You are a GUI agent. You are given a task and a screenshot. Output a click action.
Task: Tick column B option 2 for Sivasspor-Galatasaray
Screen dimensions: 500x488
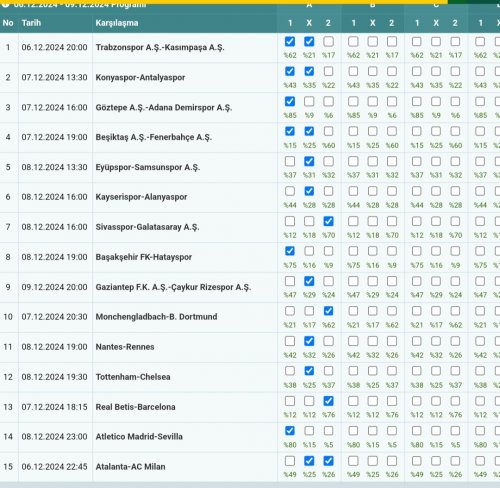point(392,221)
